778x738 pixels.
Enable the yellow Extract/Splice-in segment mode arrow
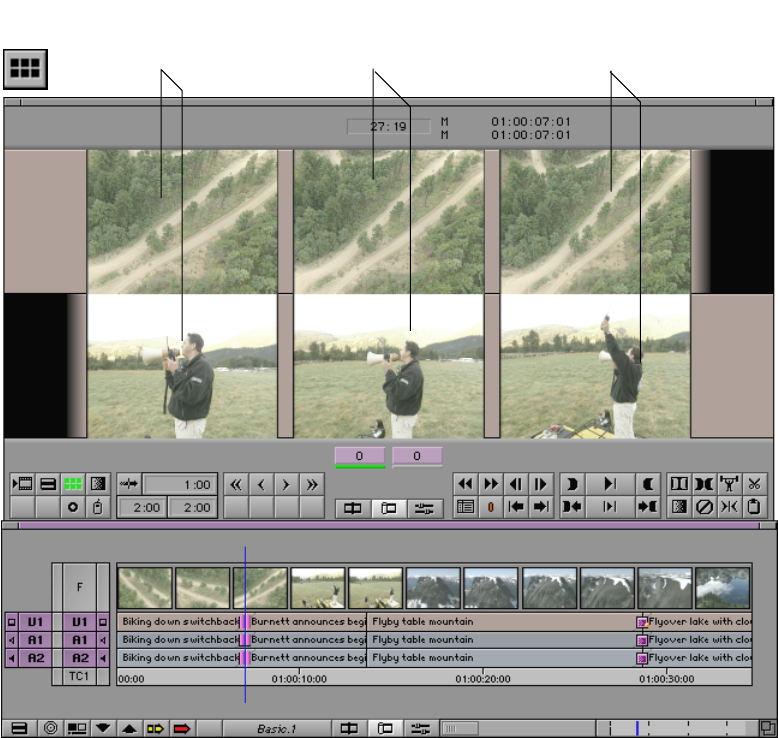tap(155, 729)
